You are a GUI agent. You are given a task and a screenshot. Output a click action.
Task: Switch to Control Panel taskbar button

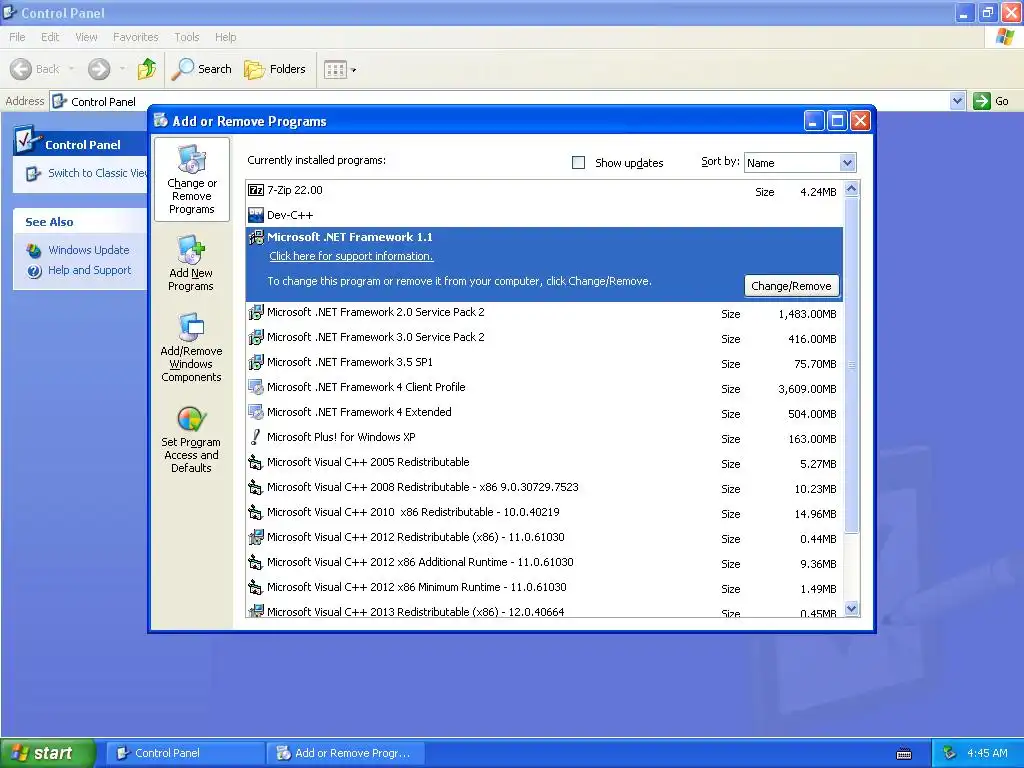tap(185, 753)
